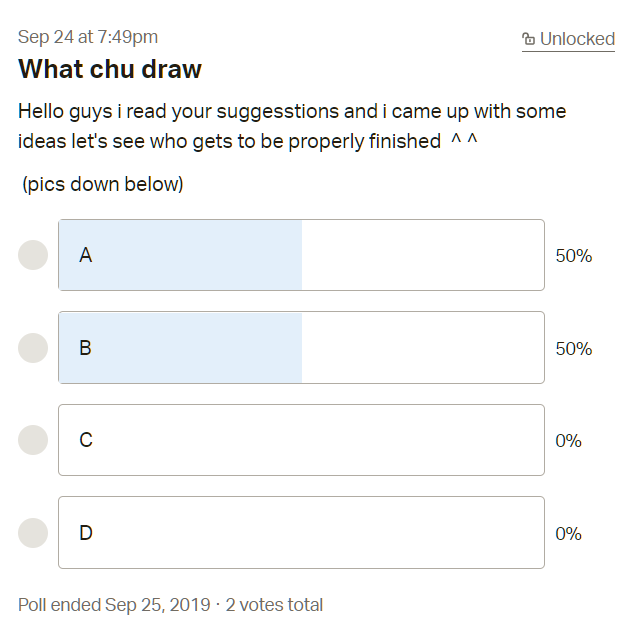The image size is (628, 626).
Task: Click the open padlock icon beside Unlocked
Action: [528, 40]
